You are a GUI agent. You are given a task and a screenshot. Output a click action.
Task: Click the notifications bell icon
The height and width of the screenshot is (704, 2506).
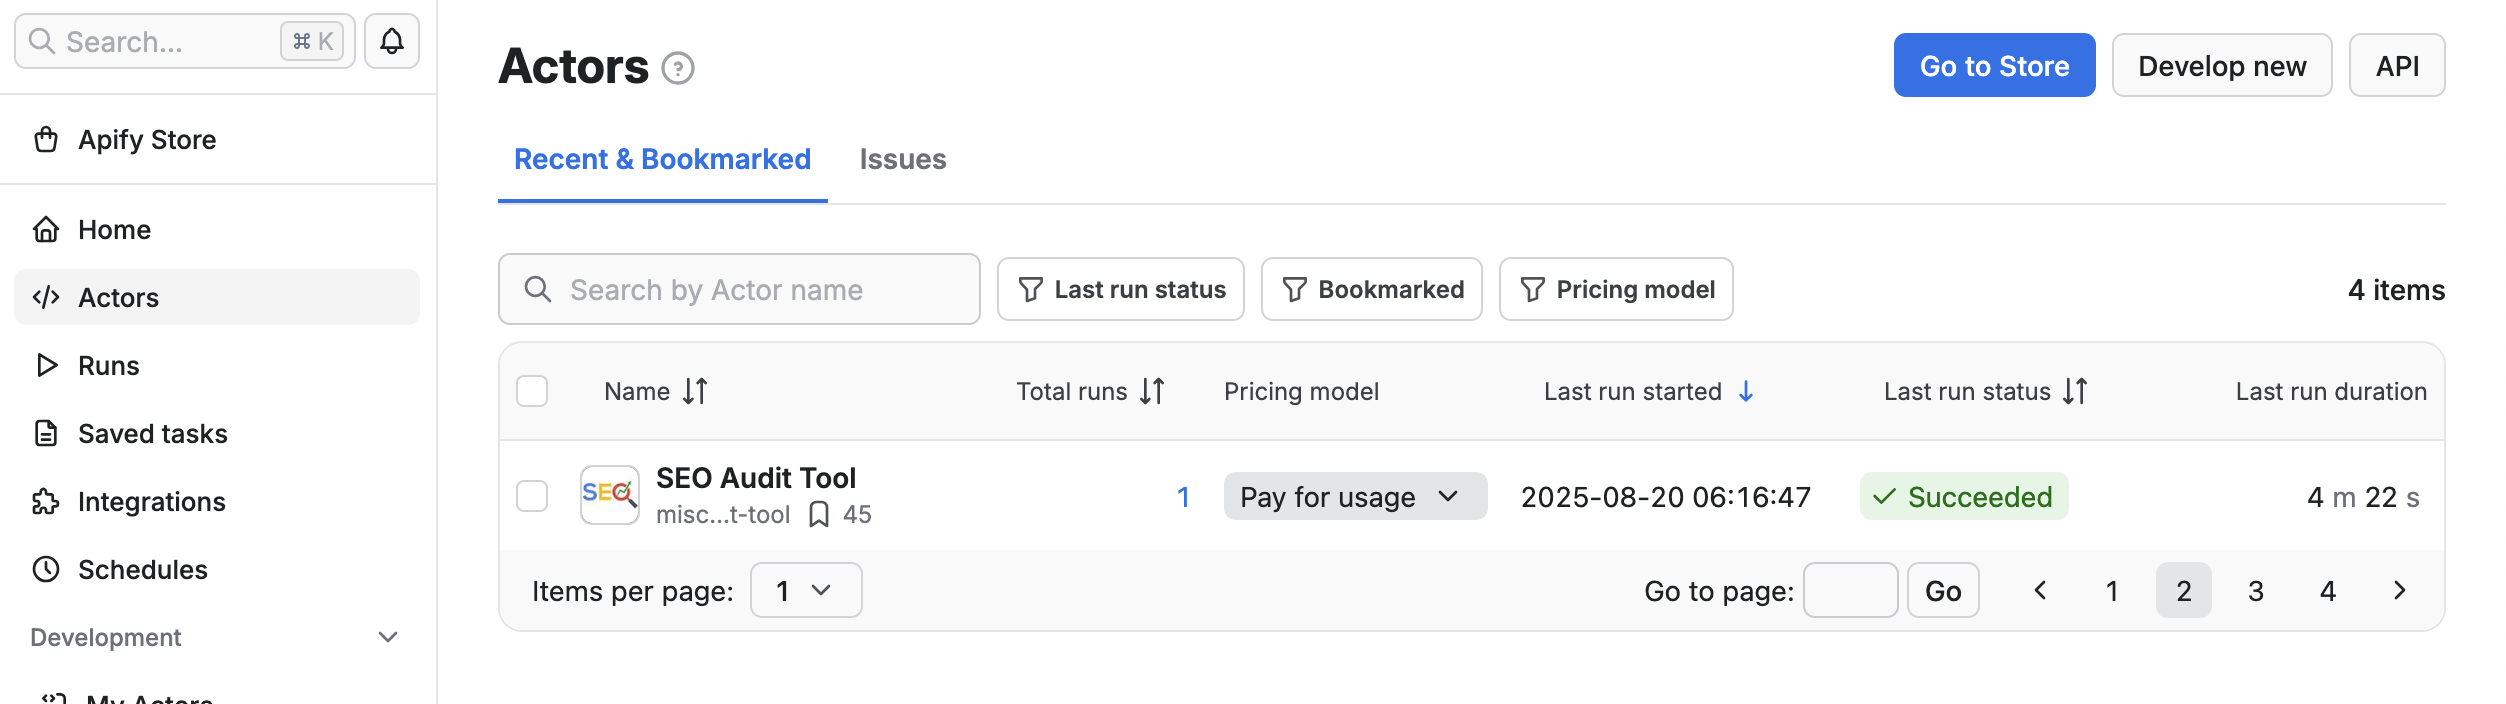pyautogui.click(x=391, y=41)
